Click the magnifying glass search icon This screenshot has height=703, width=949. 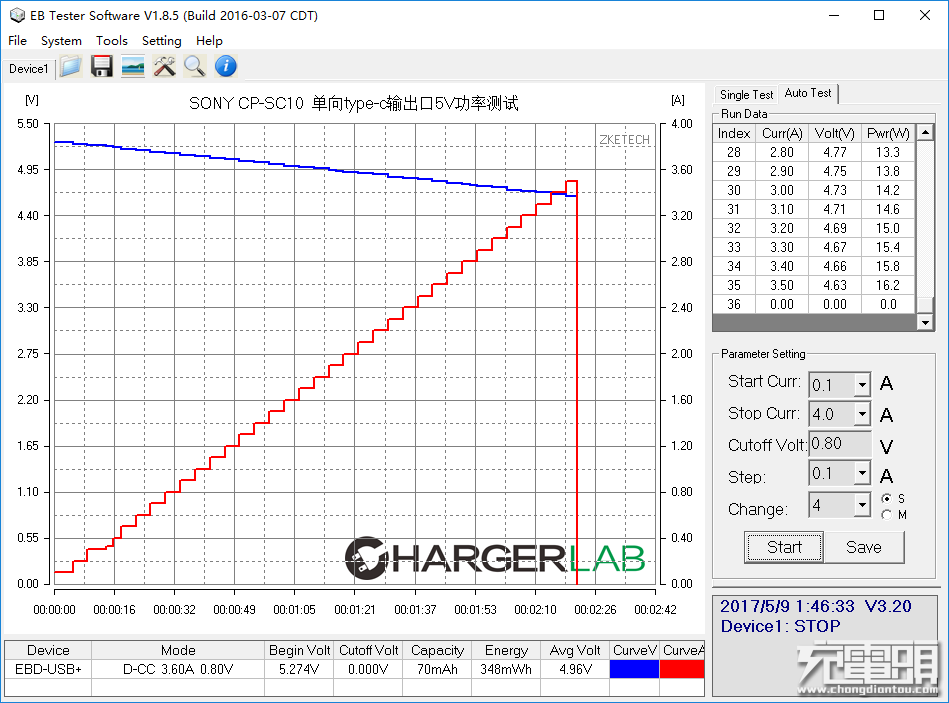[195, 67]
